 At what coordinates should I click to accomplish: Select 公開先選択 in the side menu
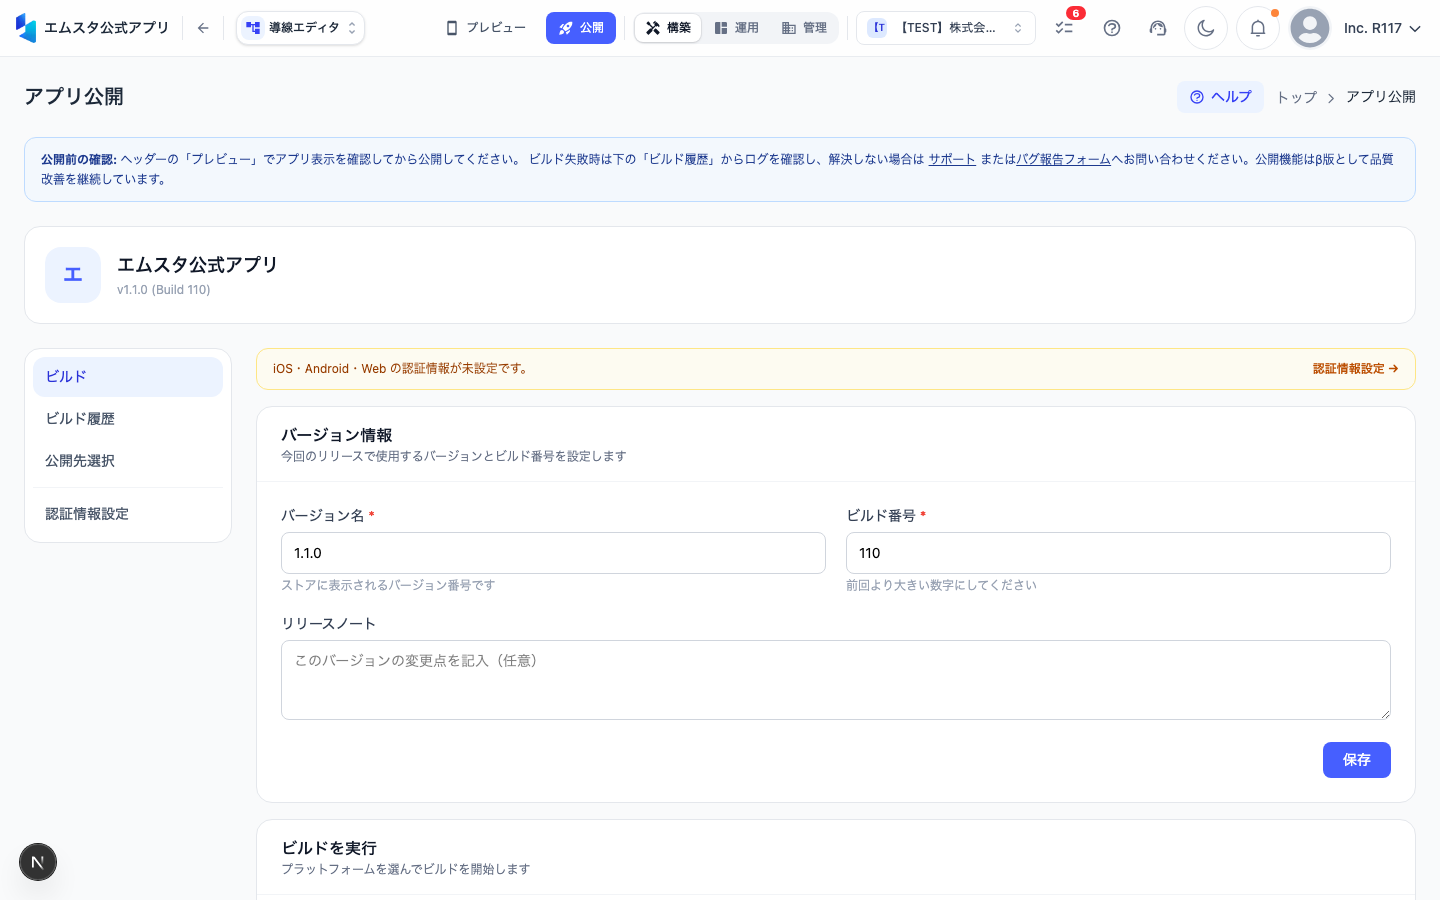[x=128, y=461]
